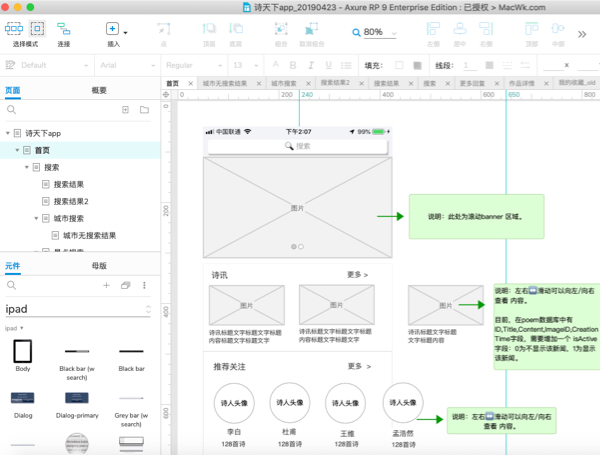Image resolution: width=600 pixels, height=455 pixels.
Task: Click the add library plus icon
Action: pyautogui.click(x=107, y=285)
